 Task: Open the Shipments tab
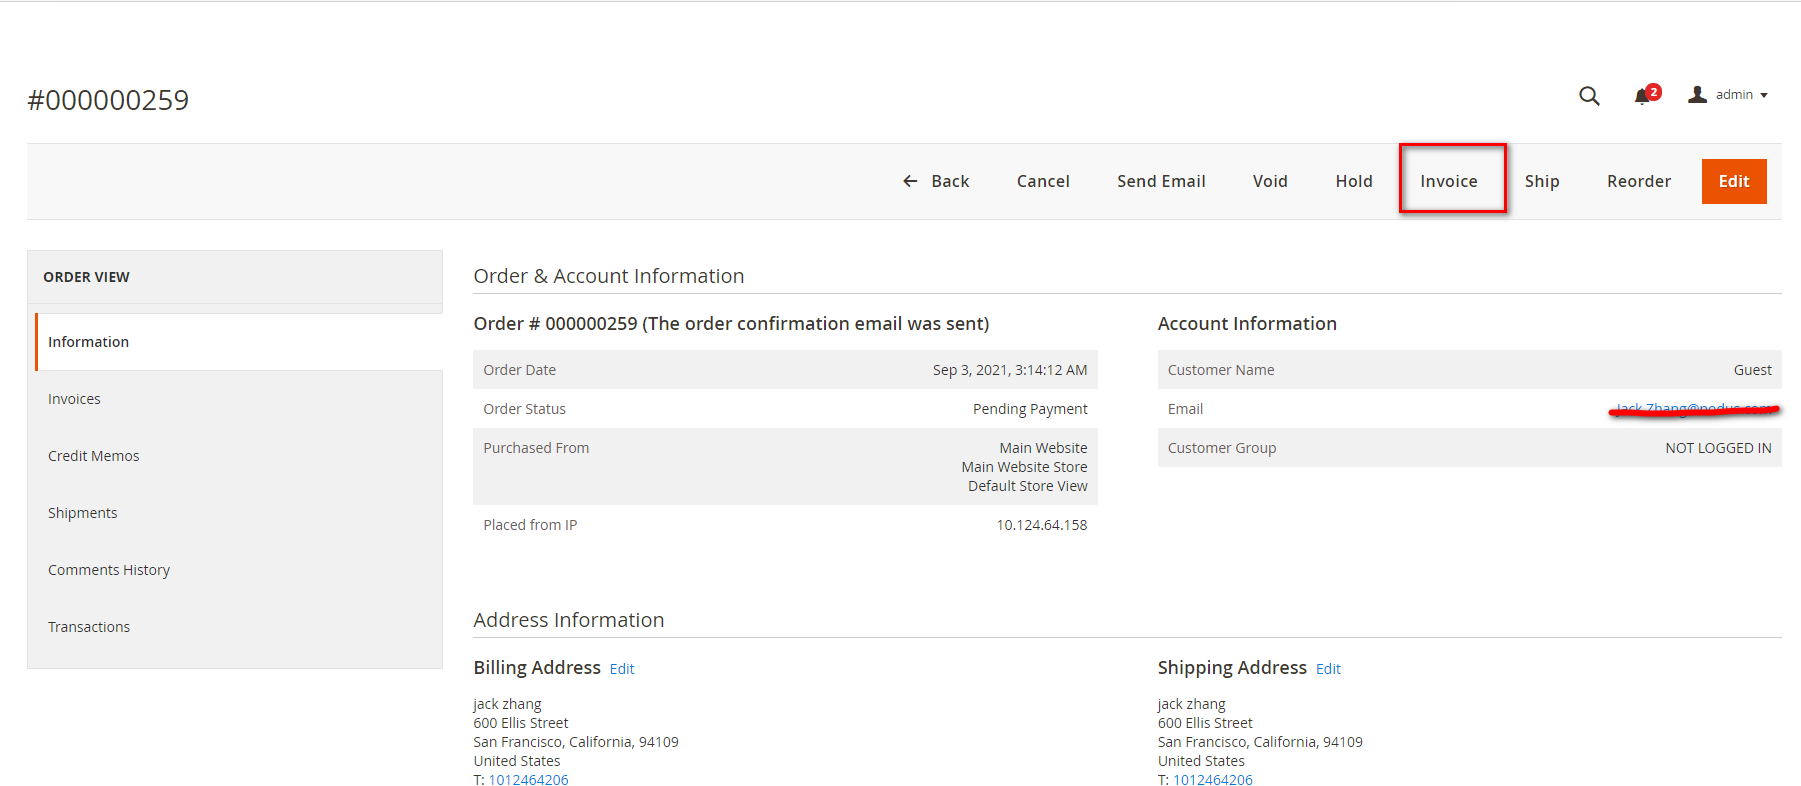[83, 513]
